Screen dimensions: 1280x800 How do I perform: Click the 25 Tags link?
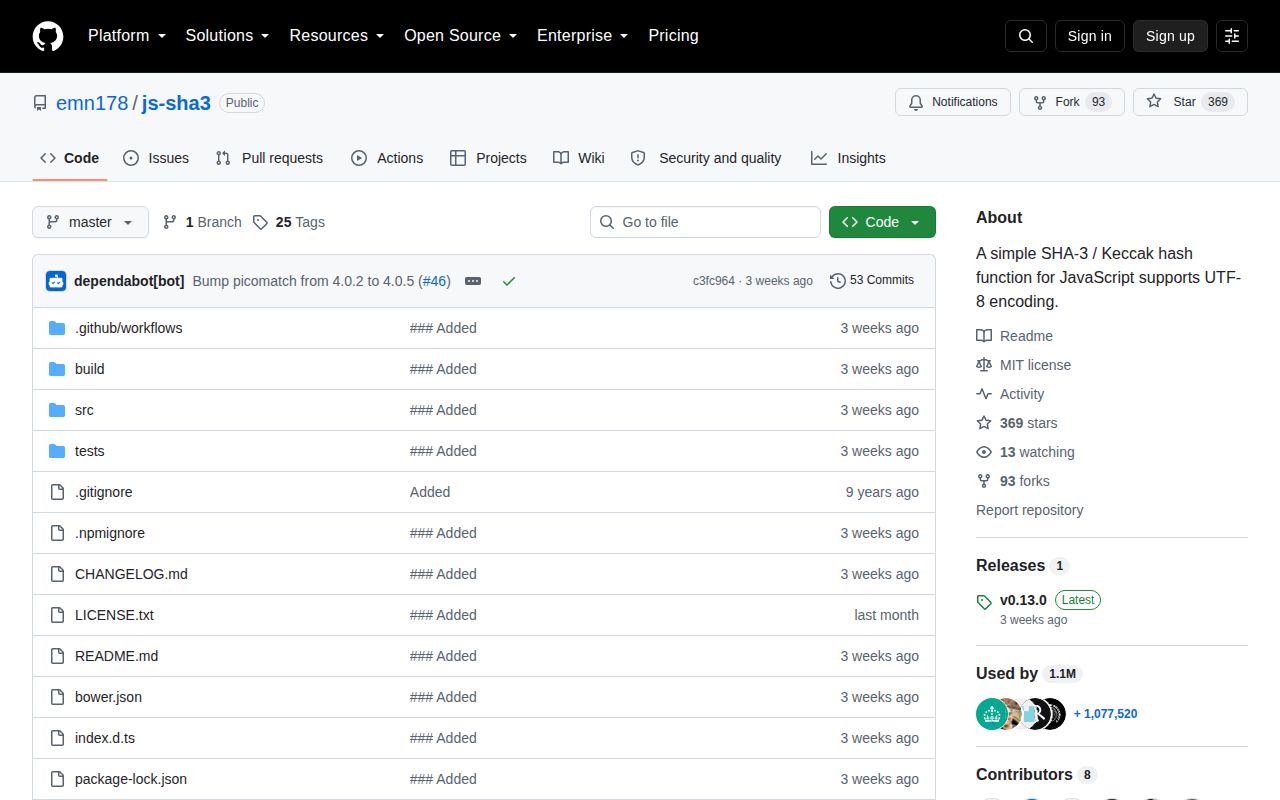(x=289, y=222)
